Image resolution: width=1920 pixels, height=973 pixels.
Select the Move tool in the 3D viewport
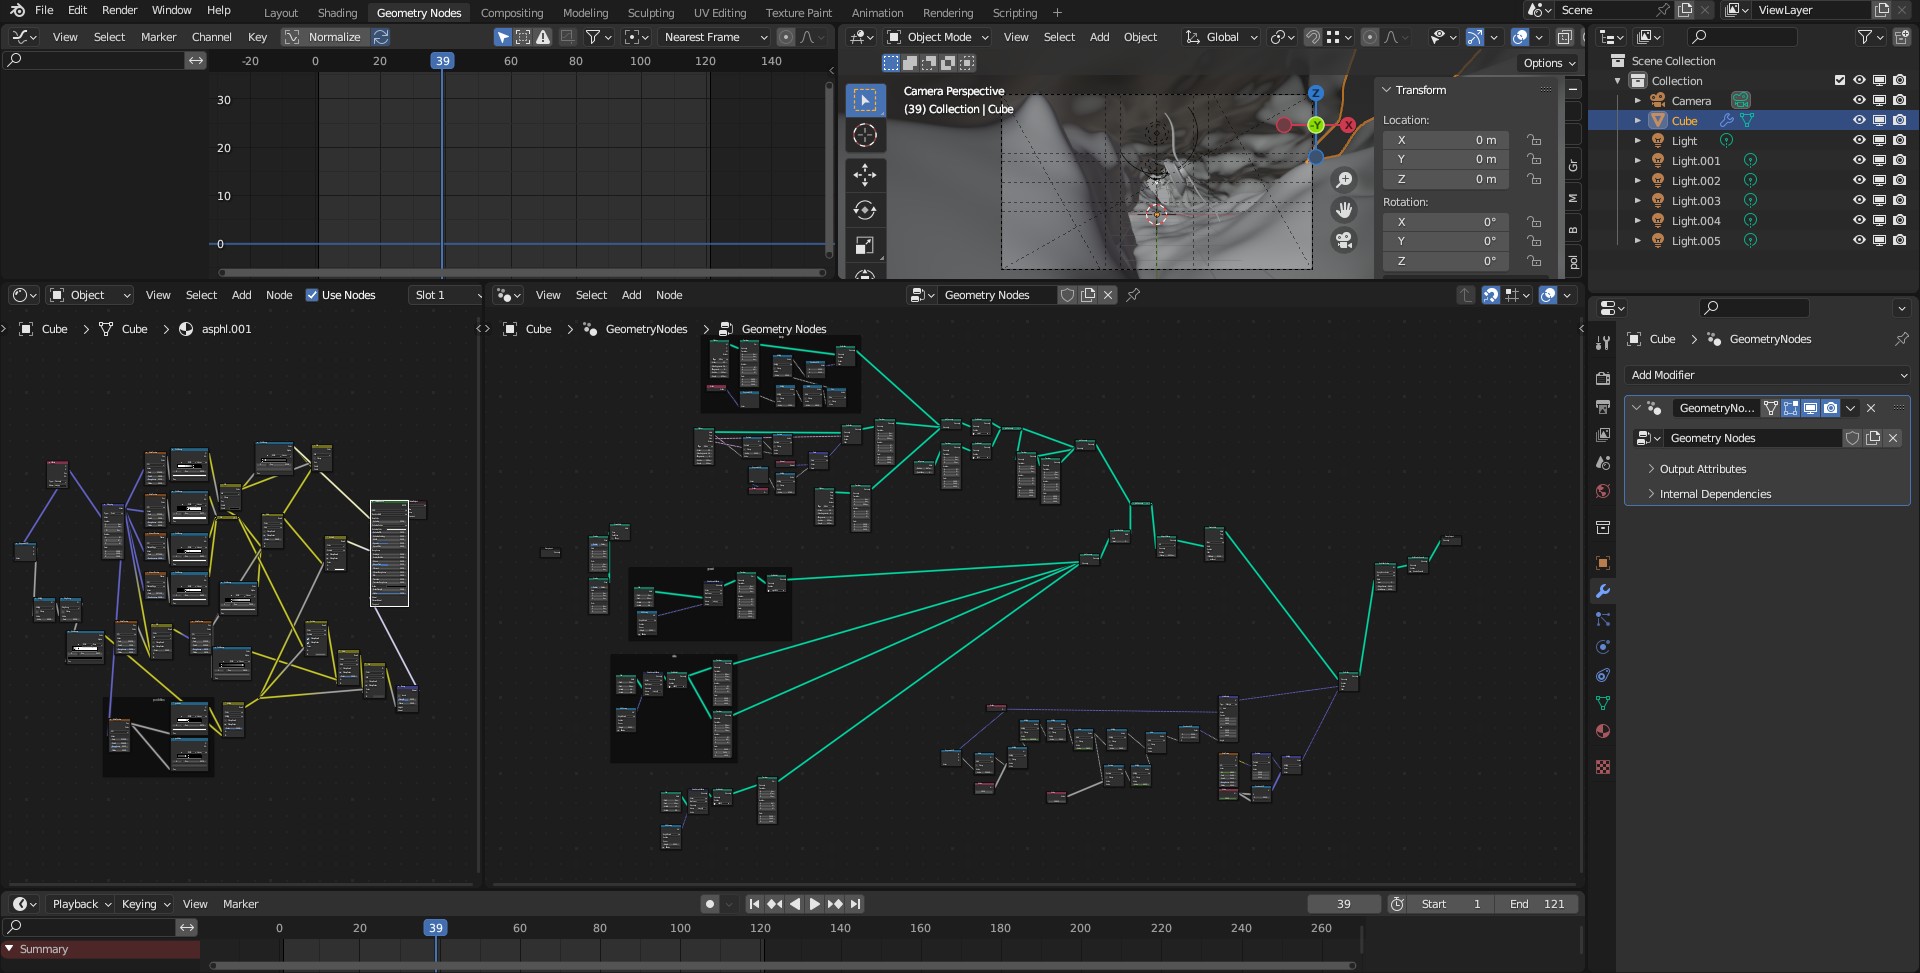865,175
